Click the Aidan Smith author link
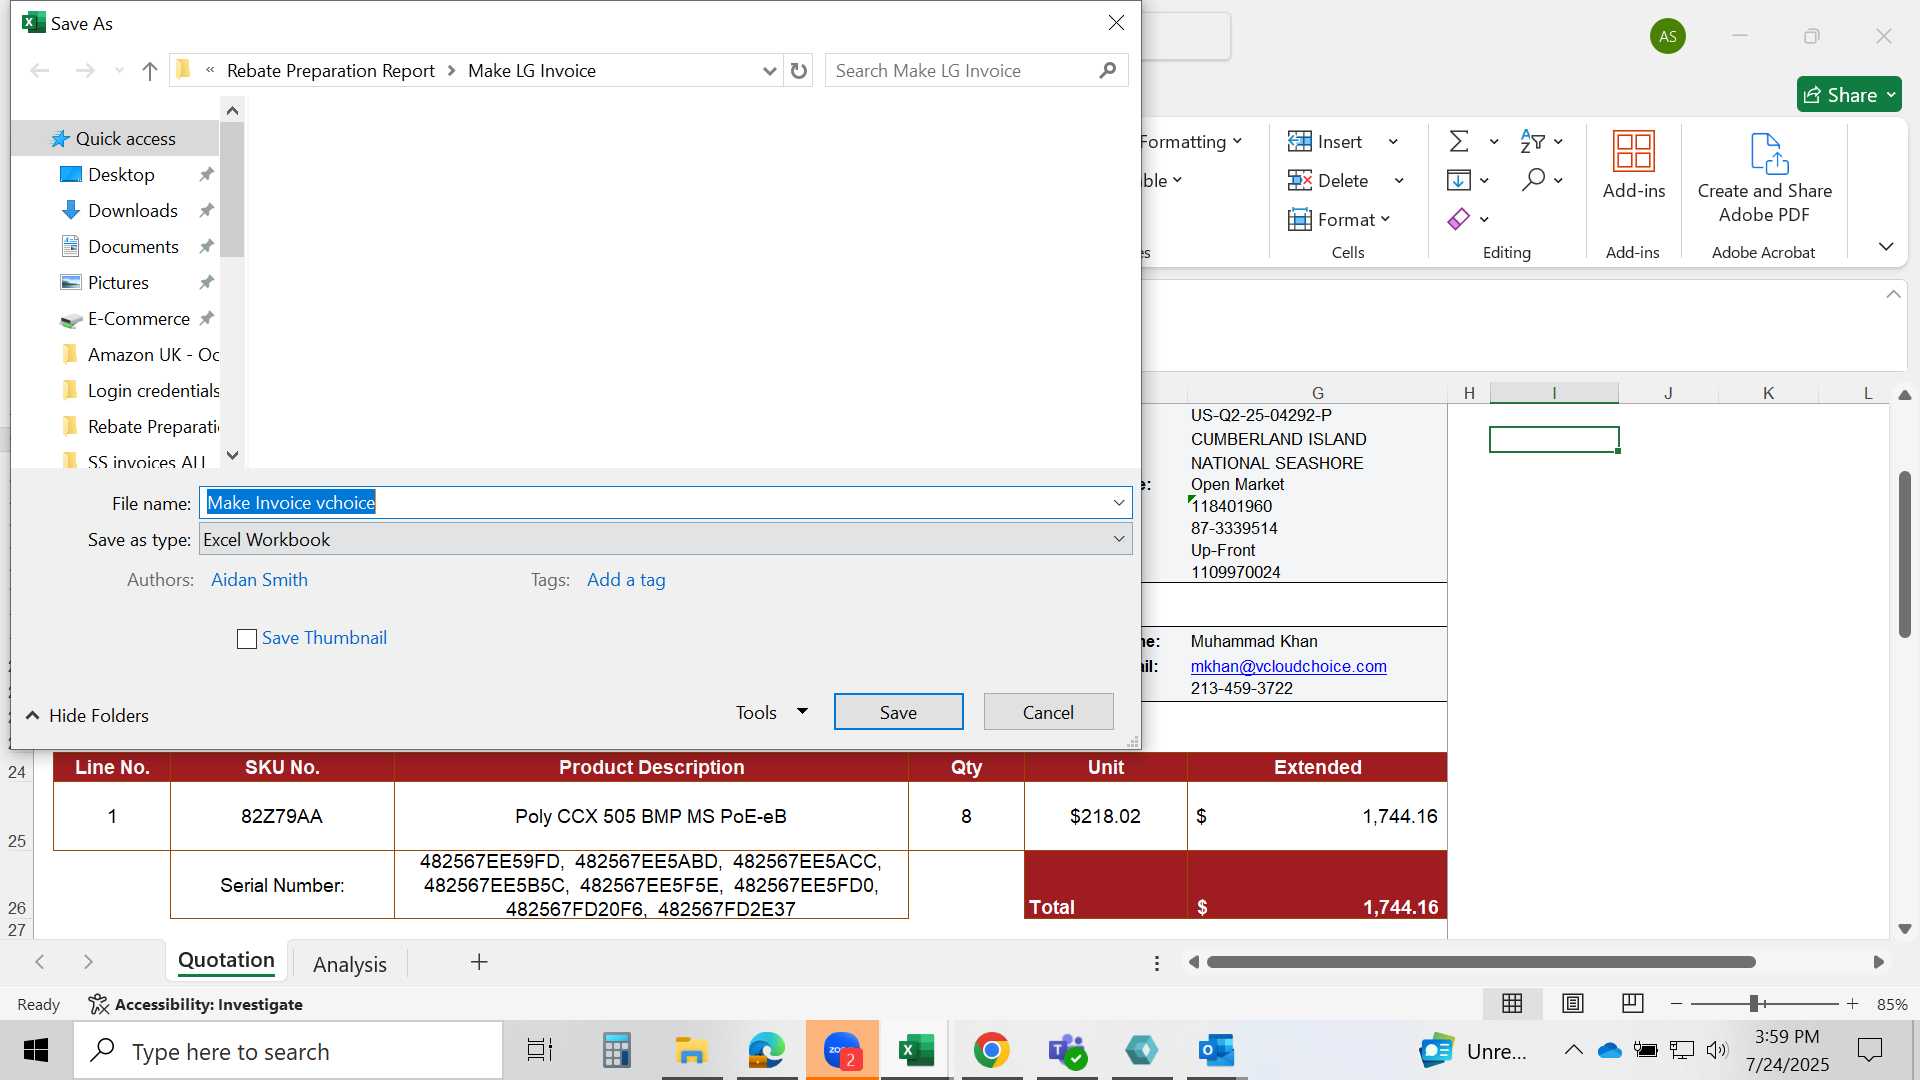 [x=259, y=580]
